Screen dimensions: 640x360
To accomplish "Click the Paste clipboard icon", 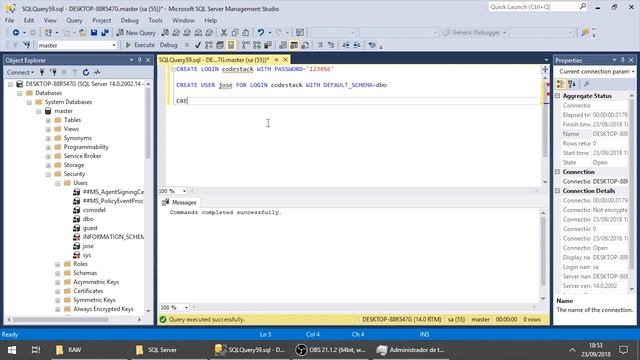I will (x=246, y=33).
